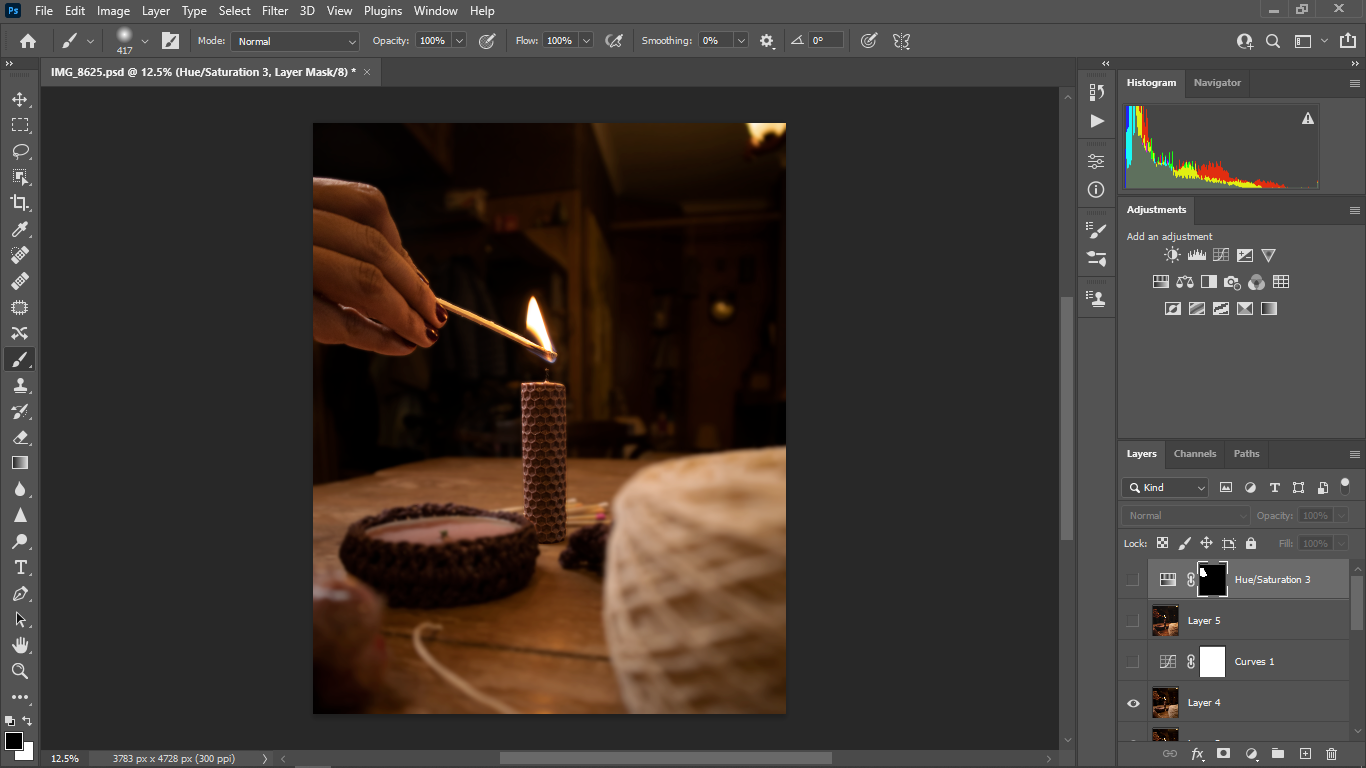1366x768 pixels.
Task: Add a Color Balance adjustment
Action: click(1185, 282)
